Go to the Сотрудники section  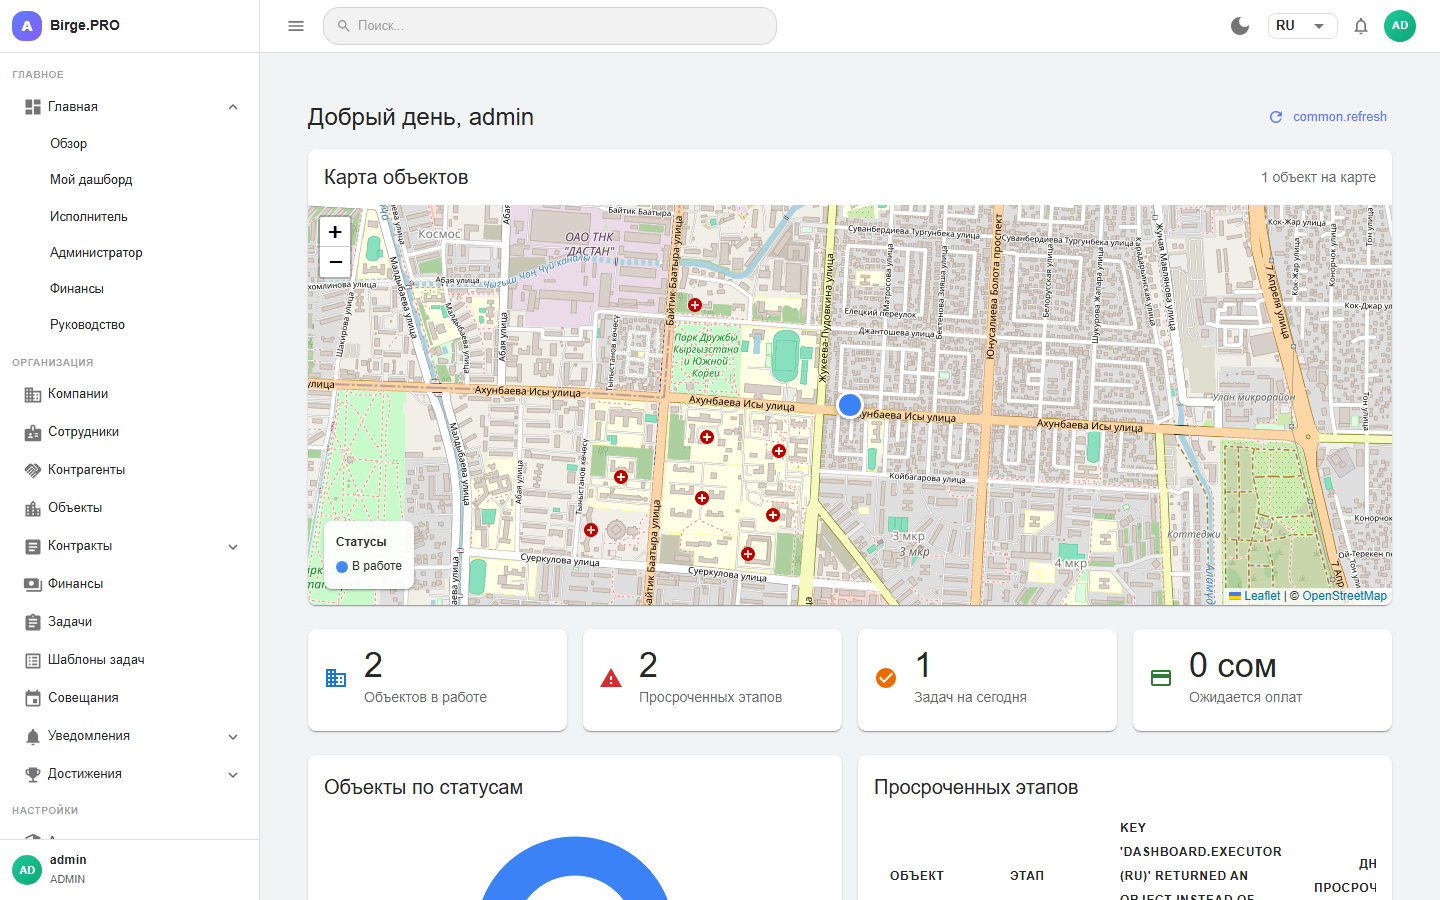(83, 432)
